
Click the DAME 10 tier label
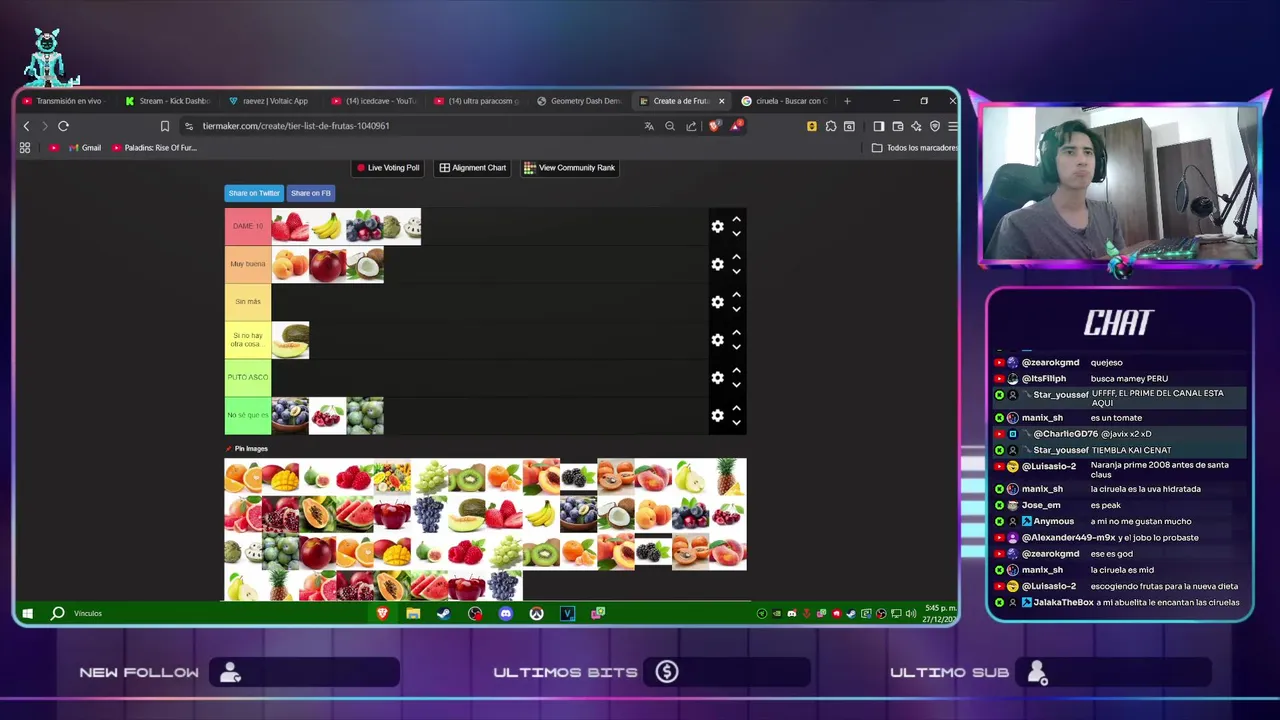pyautogui.click(x=248, y=226)
